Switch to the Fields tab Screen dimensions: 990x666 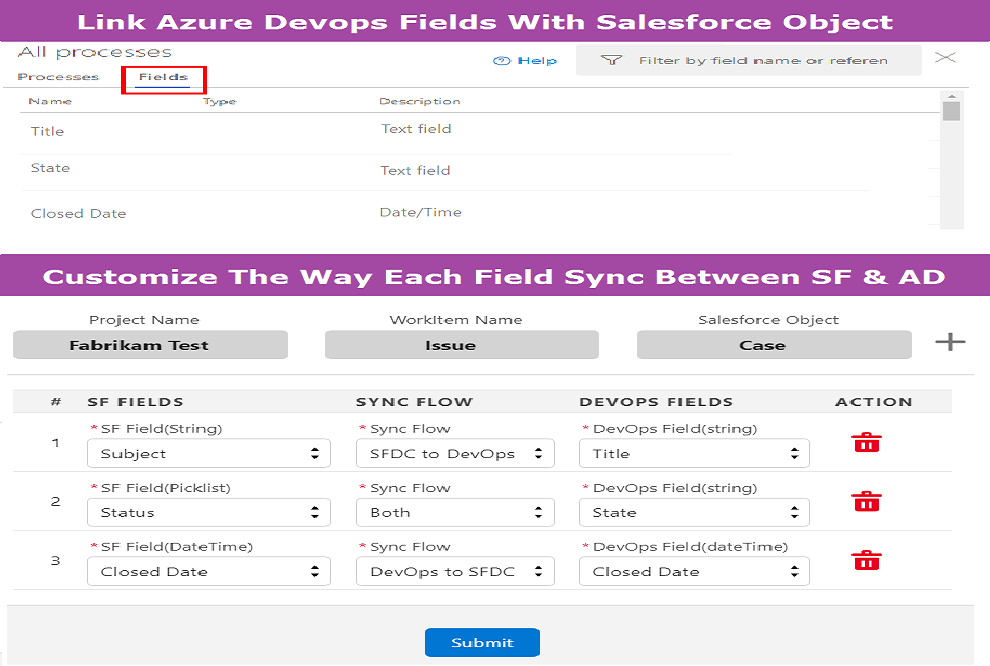click(x=163, y=76)
